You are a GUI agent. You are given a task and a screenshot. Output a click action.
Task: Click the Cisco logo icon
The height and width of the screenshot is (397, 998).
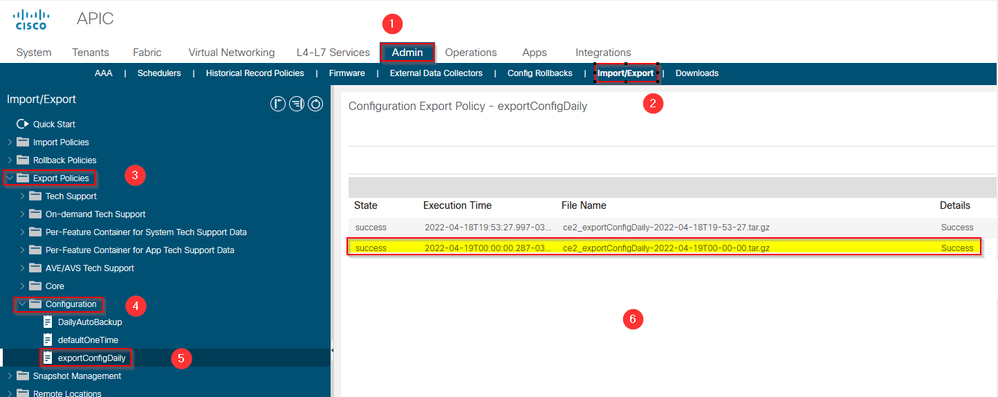[31, 19]
